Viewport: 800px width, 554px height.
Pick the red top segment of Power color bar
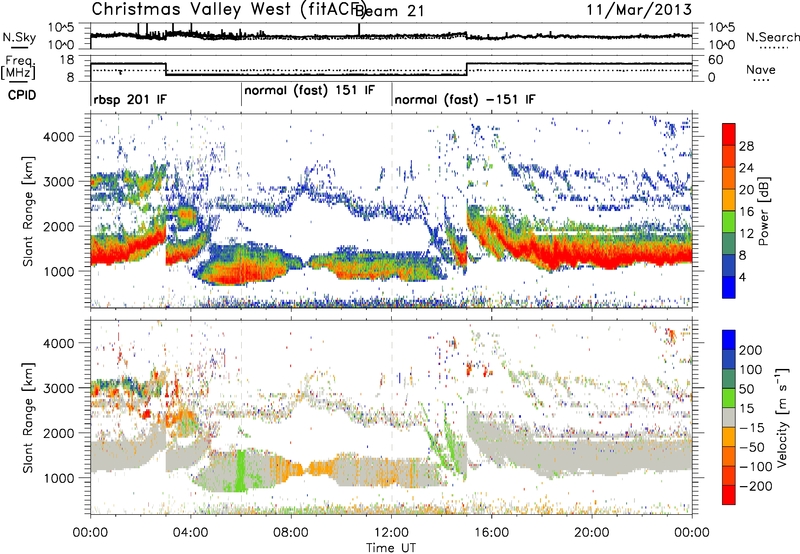[x=729, y=134]
